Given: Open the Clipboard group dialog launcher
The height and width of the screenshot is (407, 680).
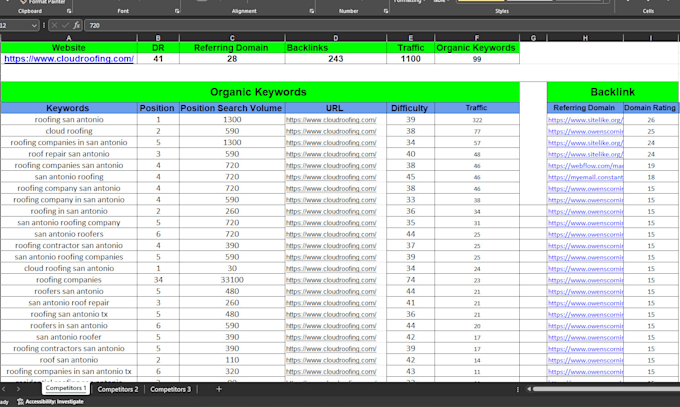Looking at the screenshot, I should (x=69, y=11).
